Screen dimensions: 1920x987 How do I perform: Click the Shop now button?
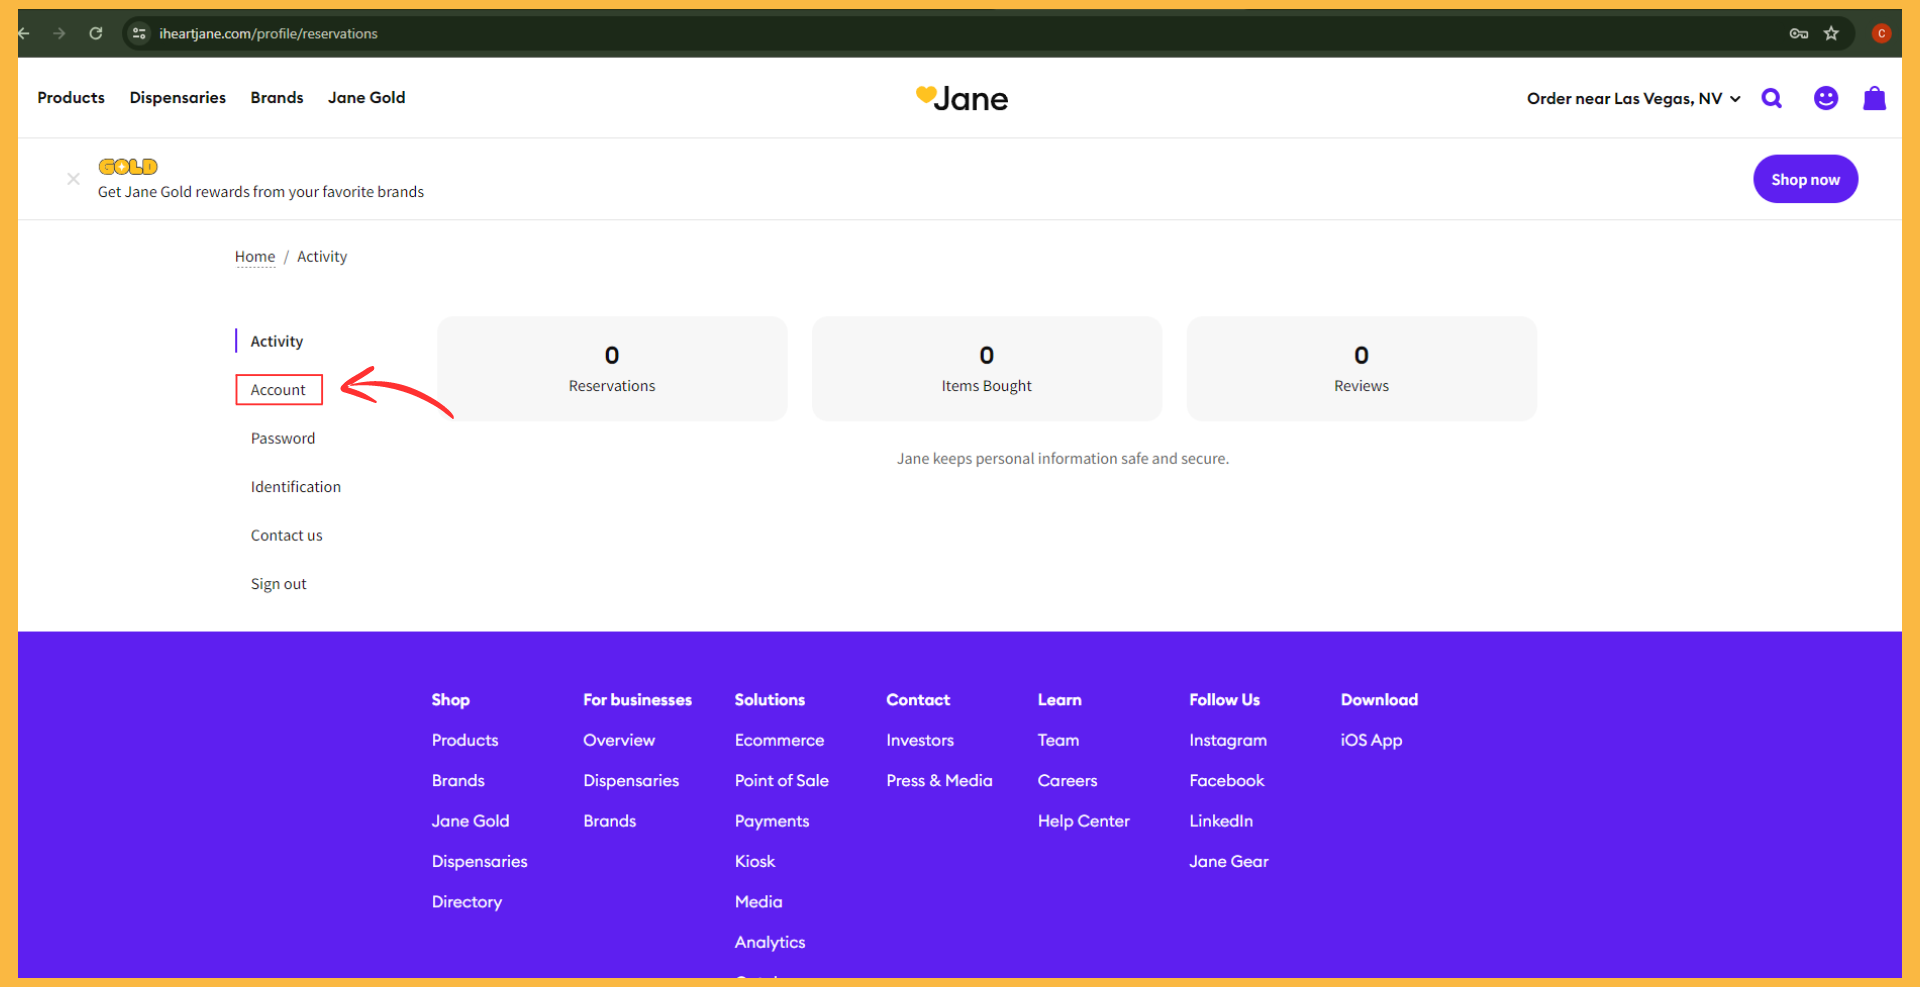1805,179
